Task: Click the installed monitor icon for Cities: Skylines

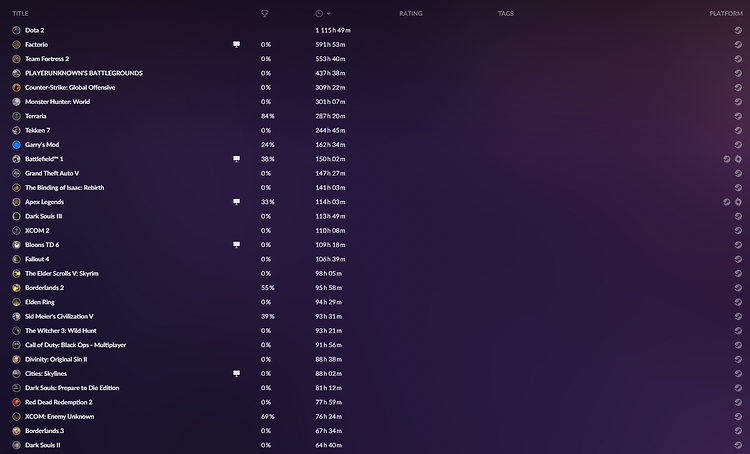Action: 236,373
